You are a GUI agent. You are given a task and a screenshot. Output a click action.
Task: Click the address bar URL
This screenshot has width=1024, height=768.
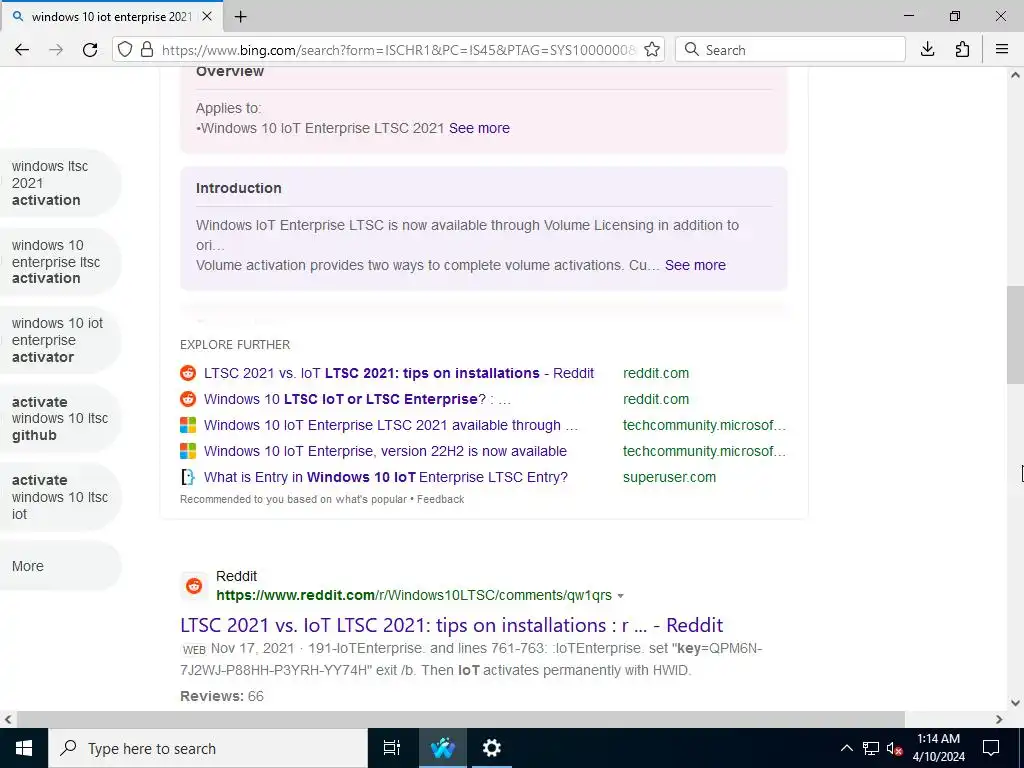[398, 50]
